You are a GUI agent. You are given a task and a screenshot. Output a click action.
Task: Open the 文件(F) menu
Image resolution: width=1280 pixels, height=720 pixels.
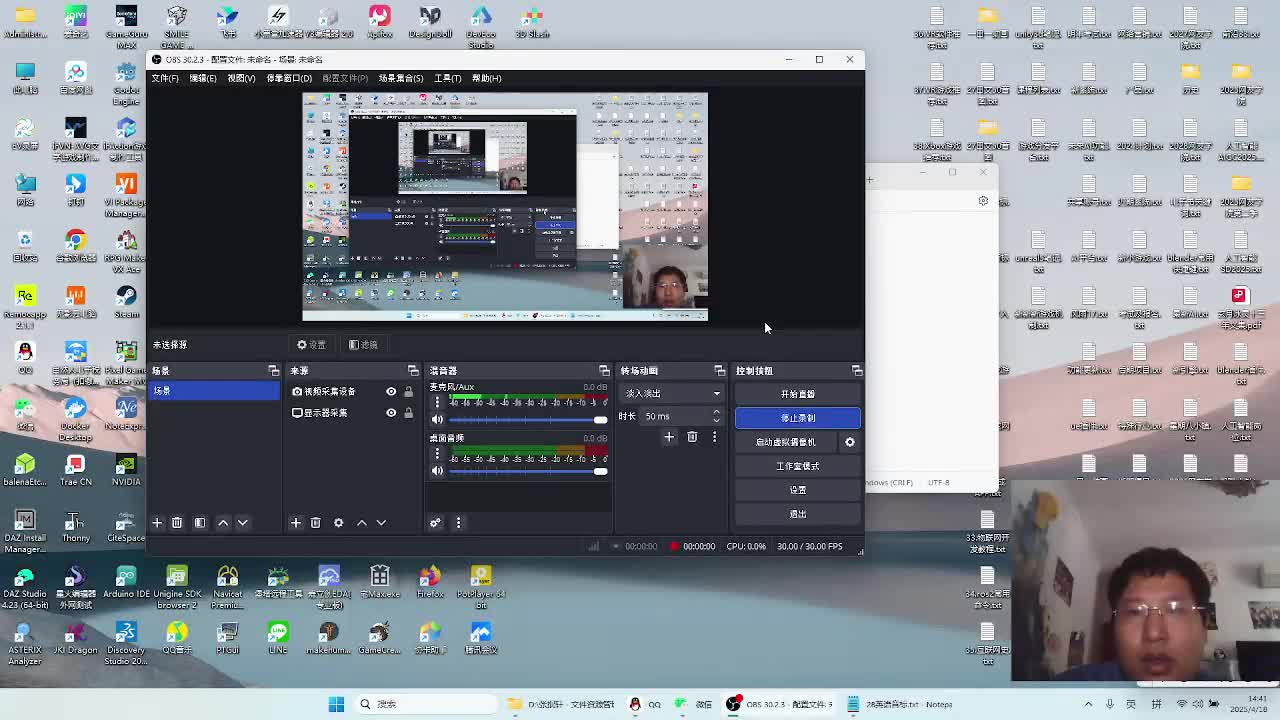click(x=165, y=78)
